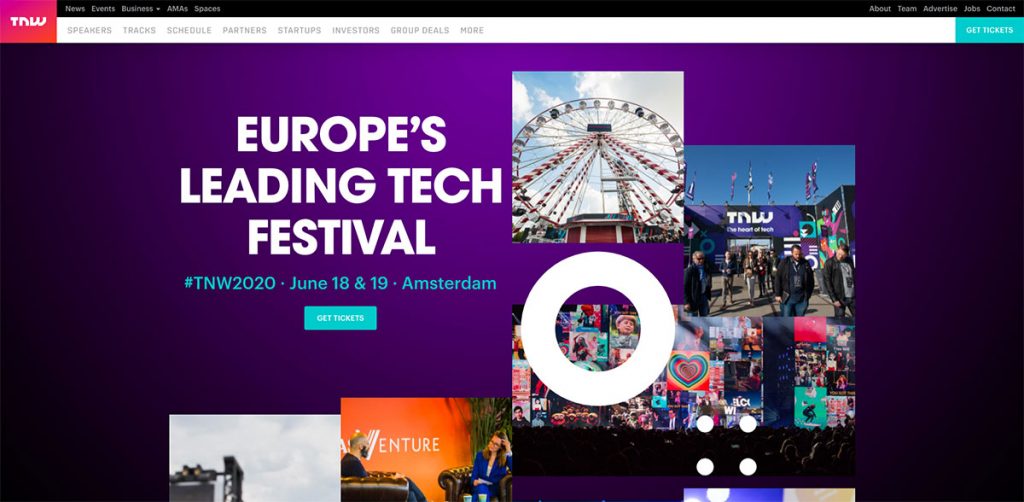Click the Venture stage interview photo
The image size is (1024, 502).
[426, 450]
